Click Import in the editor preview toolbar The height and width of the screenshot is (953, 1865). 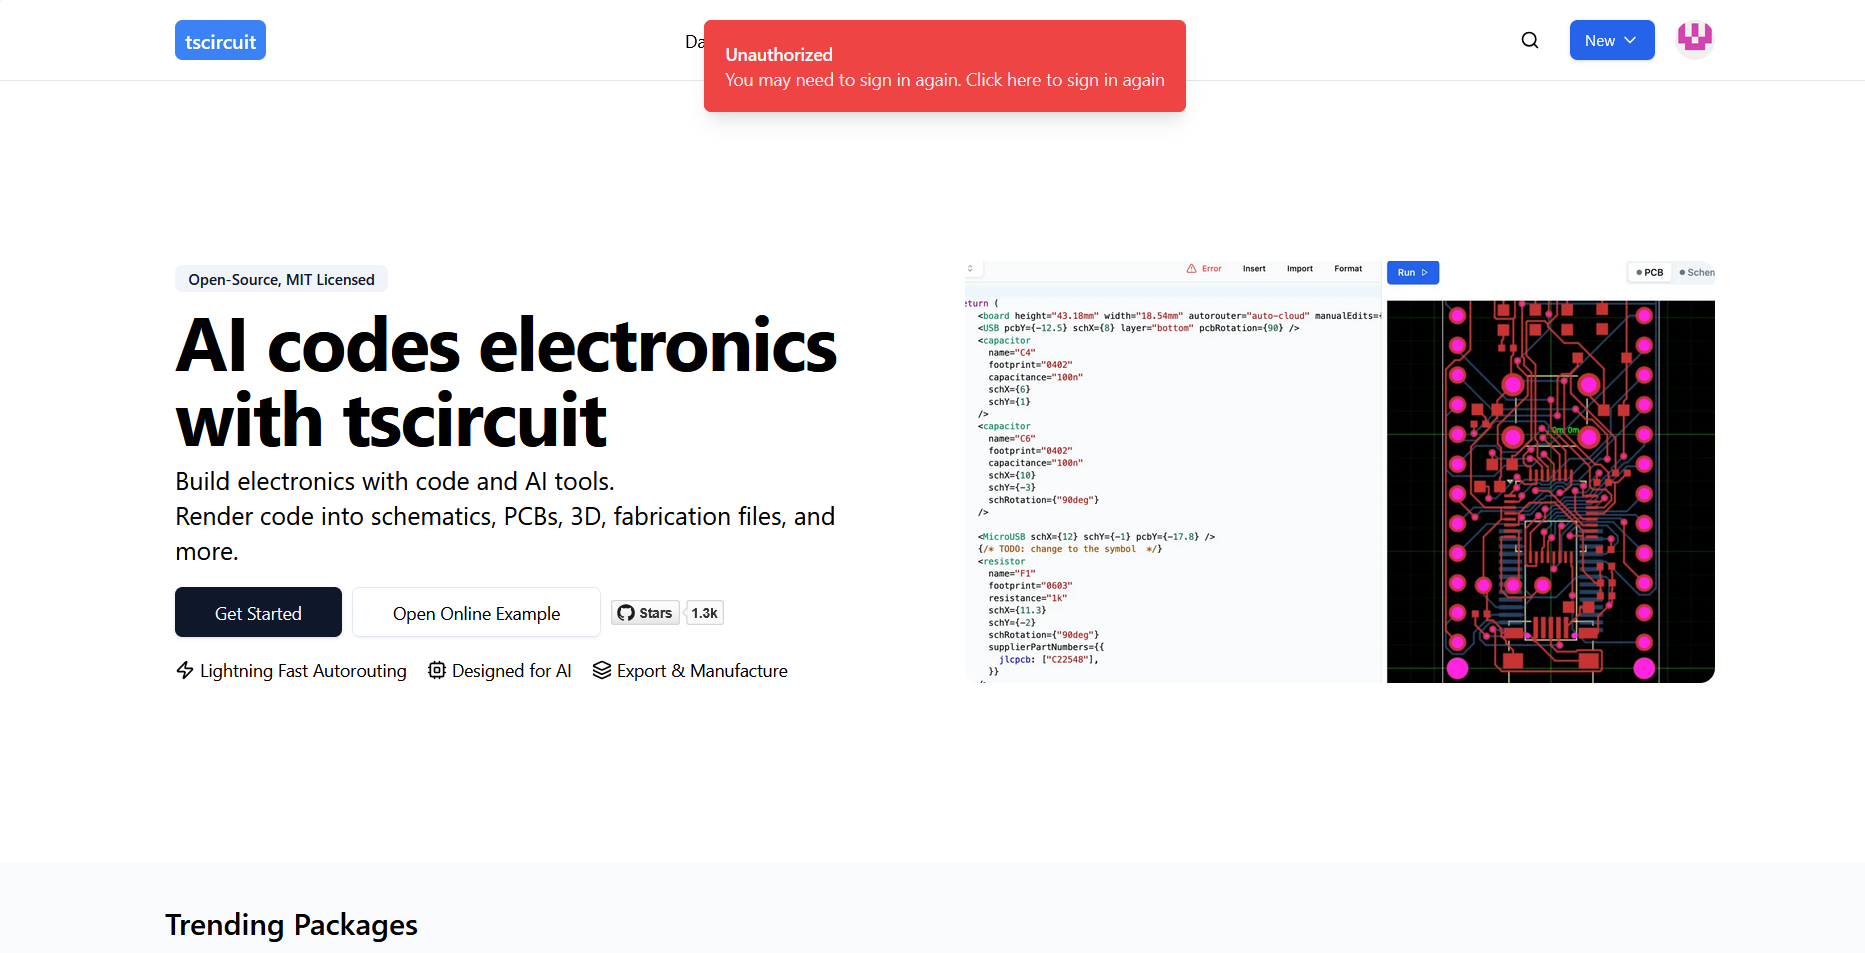(x=1300, y=269)
